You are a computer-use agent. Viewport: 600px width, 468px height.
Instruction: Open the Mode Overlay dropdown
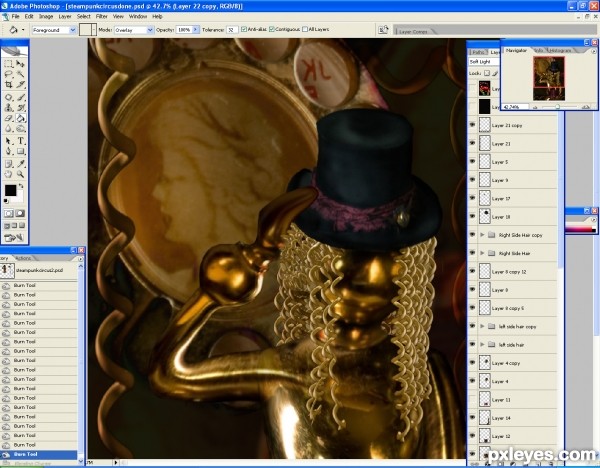tap(150, 30)
